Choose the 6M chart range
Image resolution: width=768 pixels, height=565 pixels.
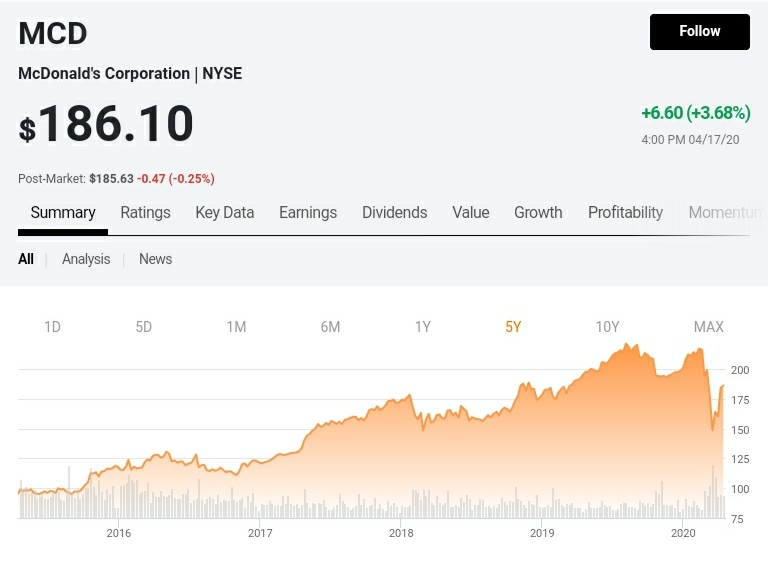click(330, 327)
